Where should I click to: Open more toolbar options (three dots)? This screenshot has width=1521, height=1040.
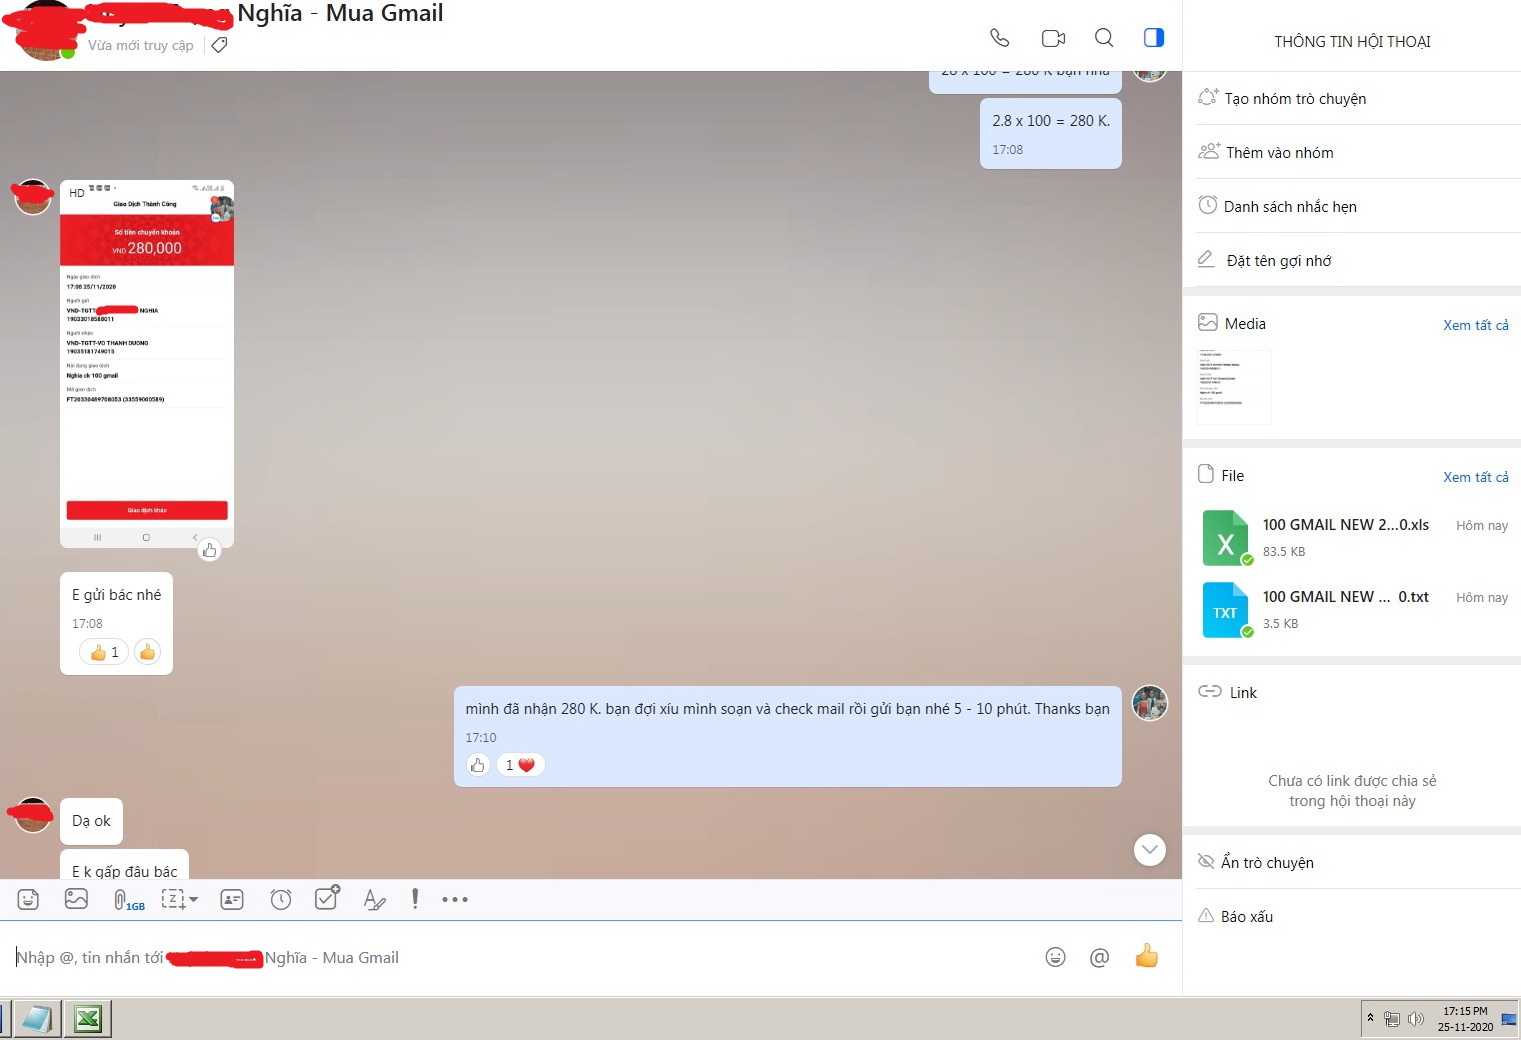455,899
